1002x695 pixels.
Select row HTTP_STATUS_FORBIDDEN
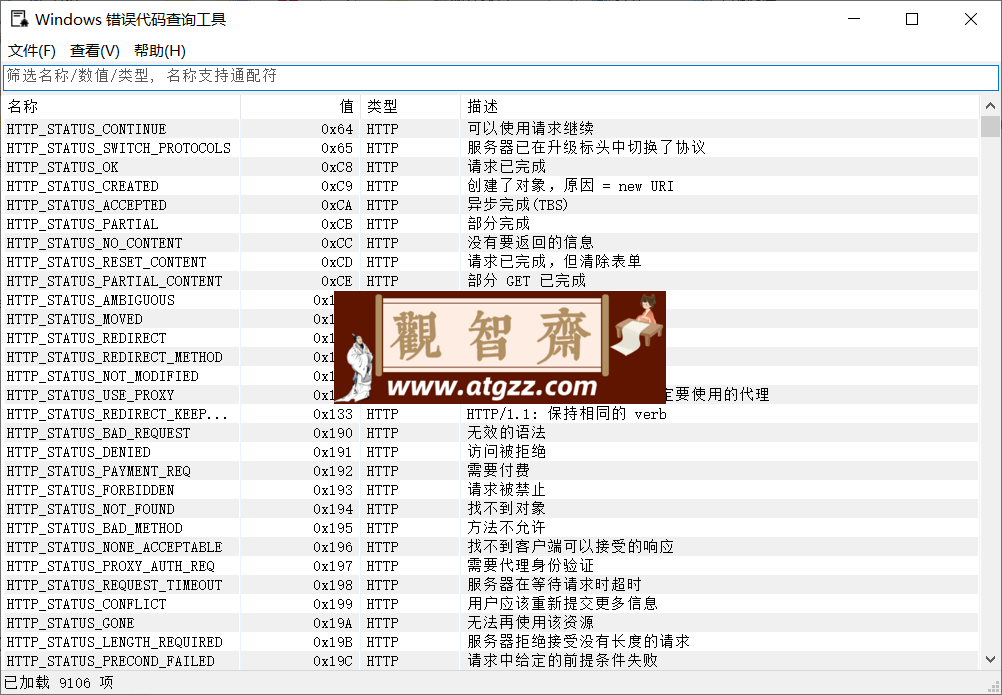click(491, 491)
